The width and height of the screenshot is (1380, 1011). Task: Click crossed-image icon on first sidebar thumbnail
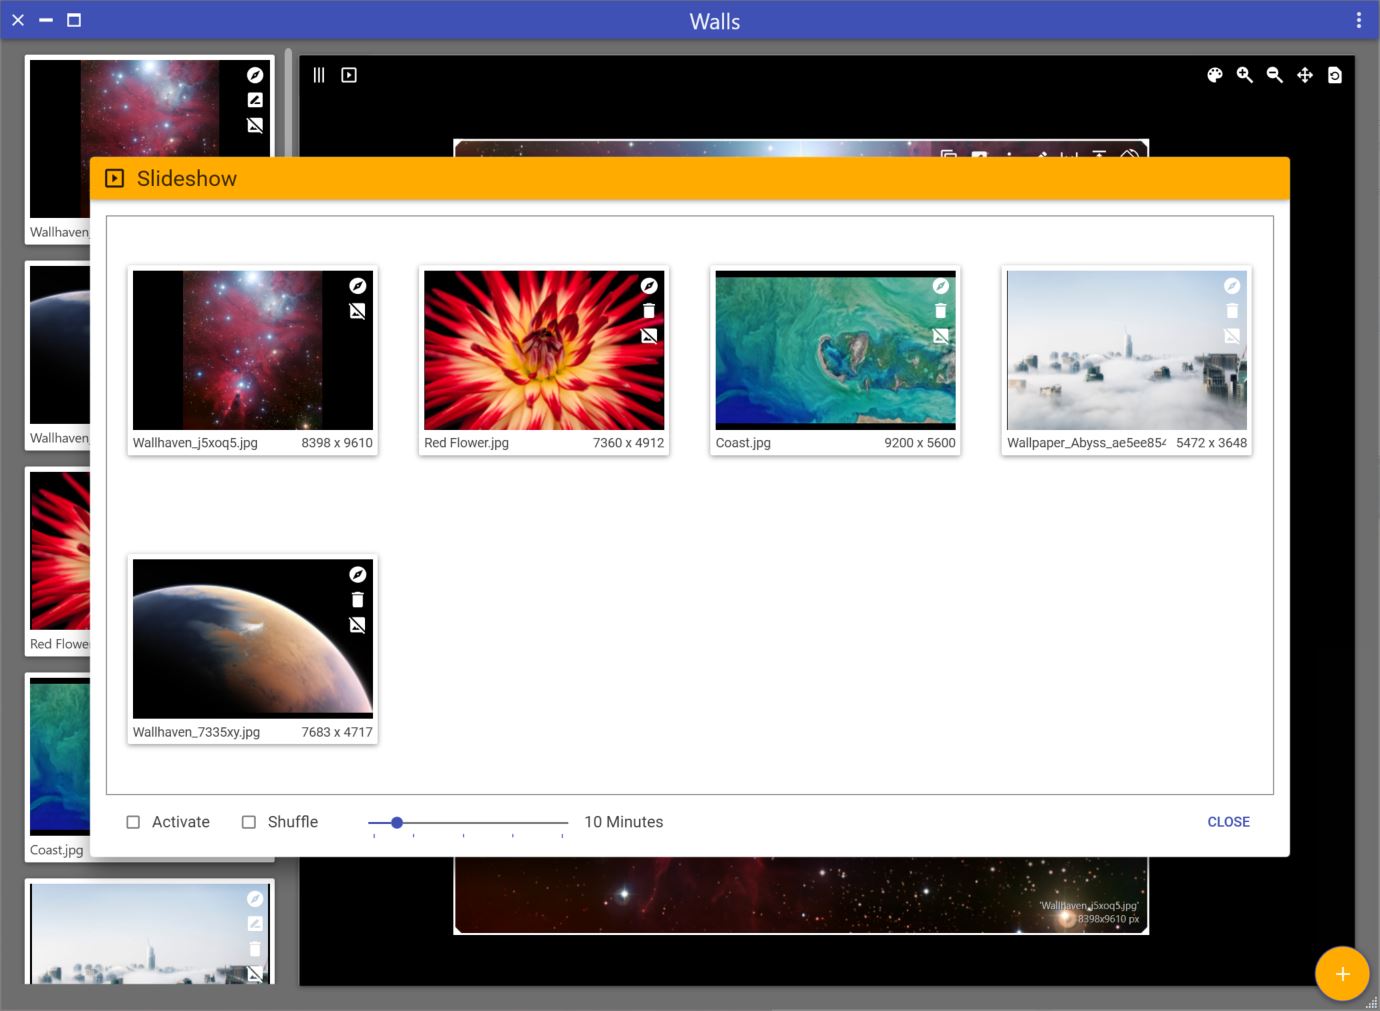[255, 125]
